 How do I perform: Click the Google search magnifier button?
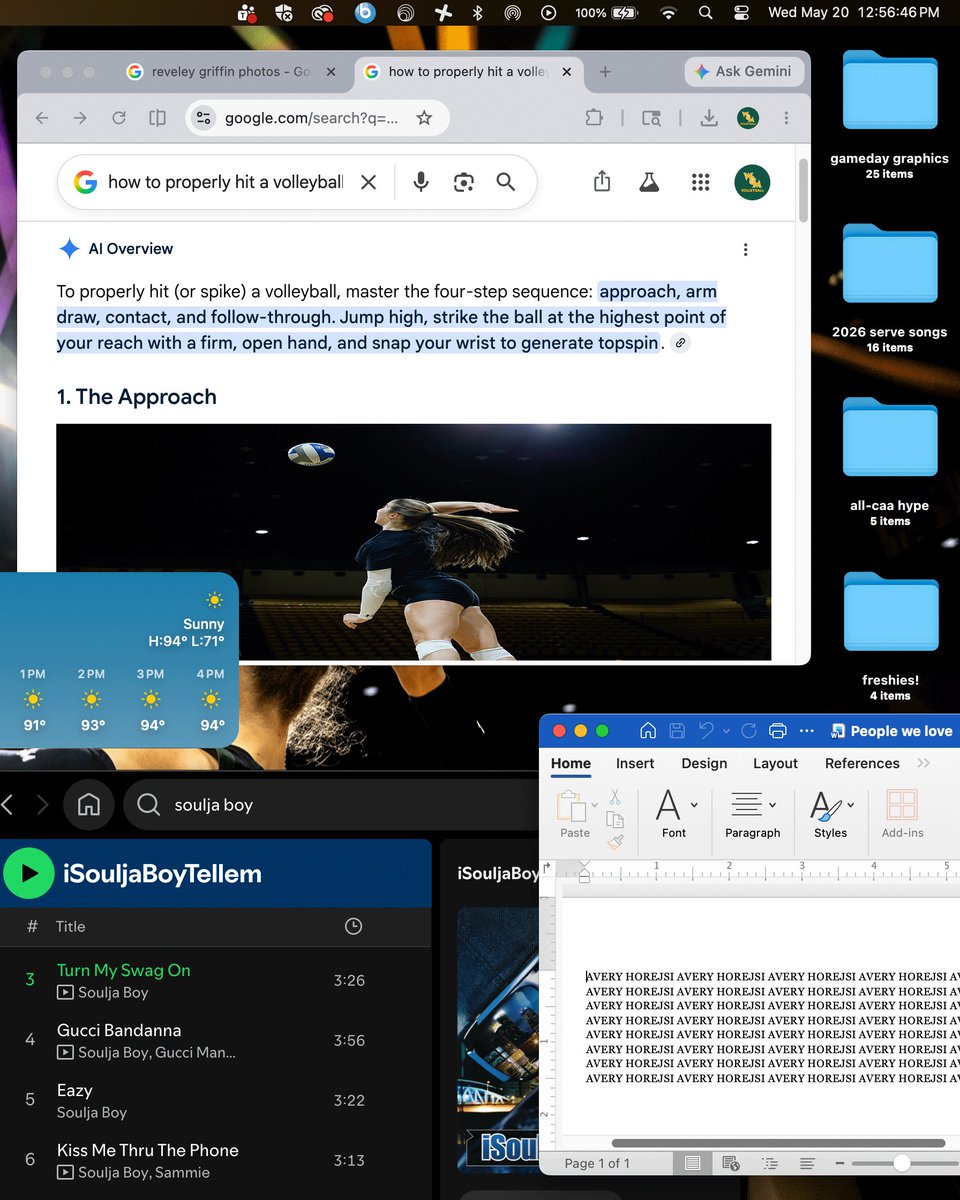(506, 182)
